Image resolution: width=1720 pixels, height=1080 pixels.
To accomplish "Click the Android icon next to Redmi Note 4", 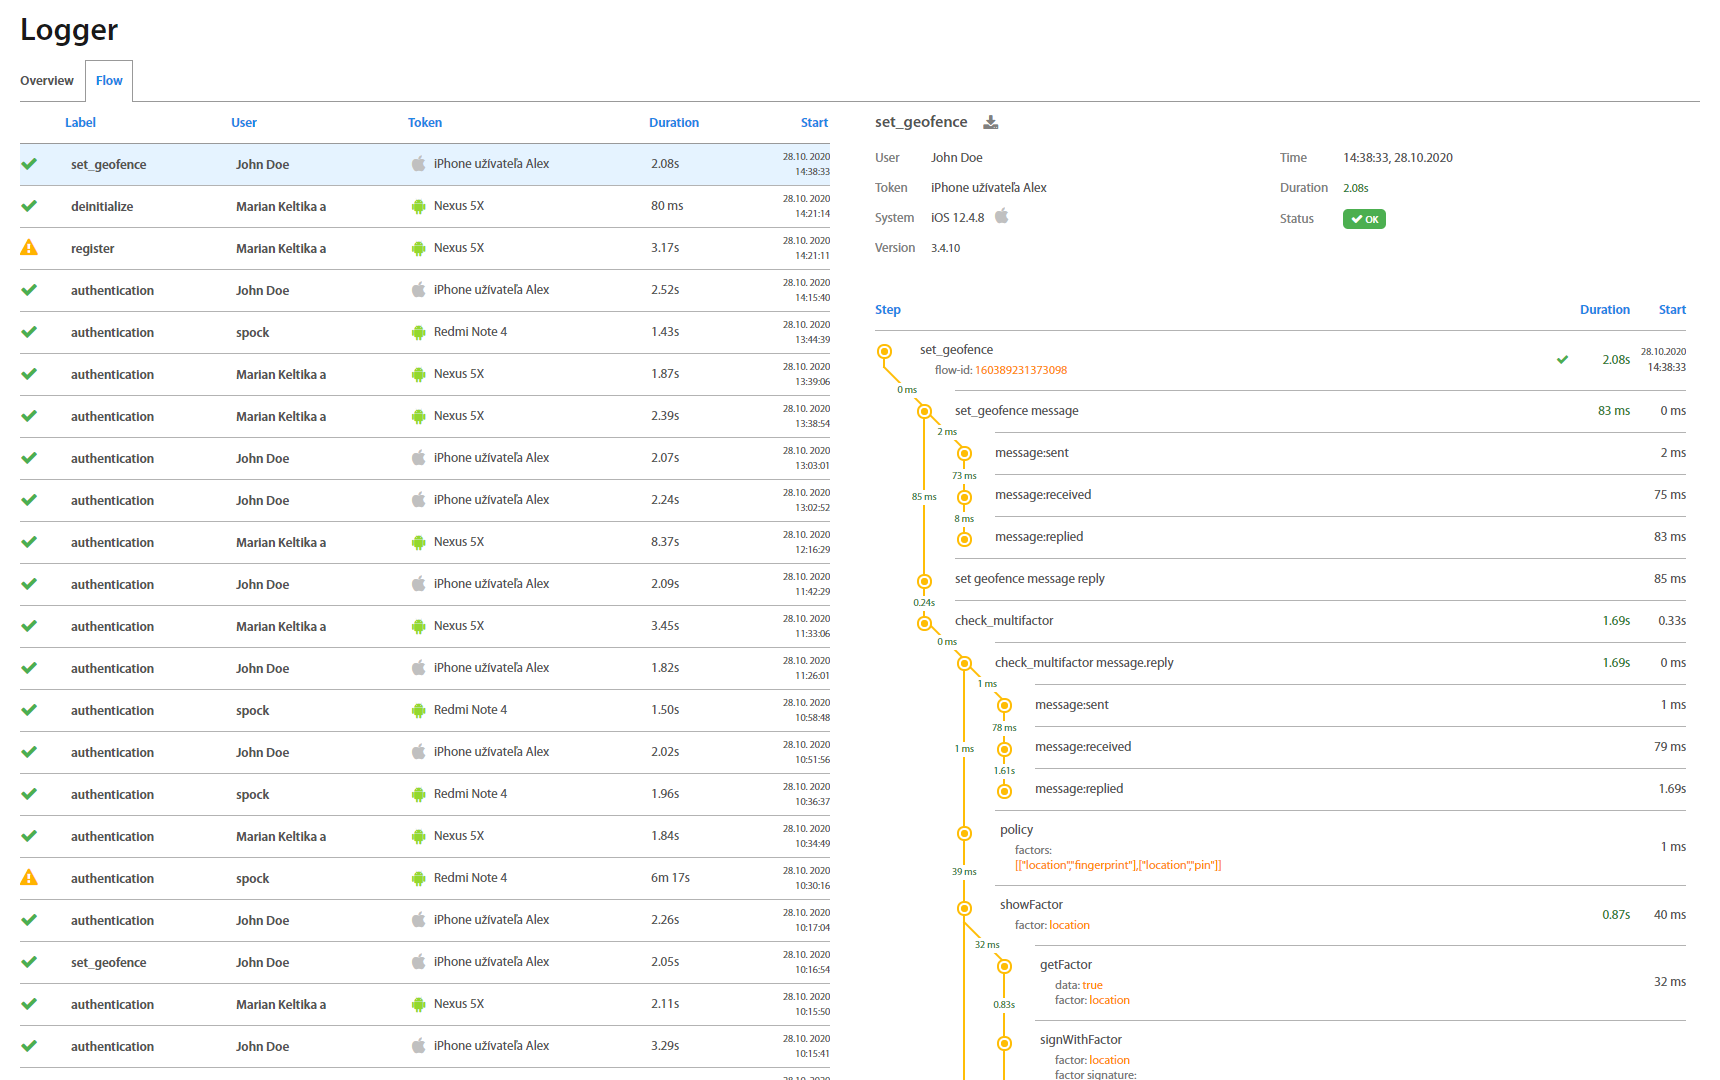I will [x=418, y=332].
